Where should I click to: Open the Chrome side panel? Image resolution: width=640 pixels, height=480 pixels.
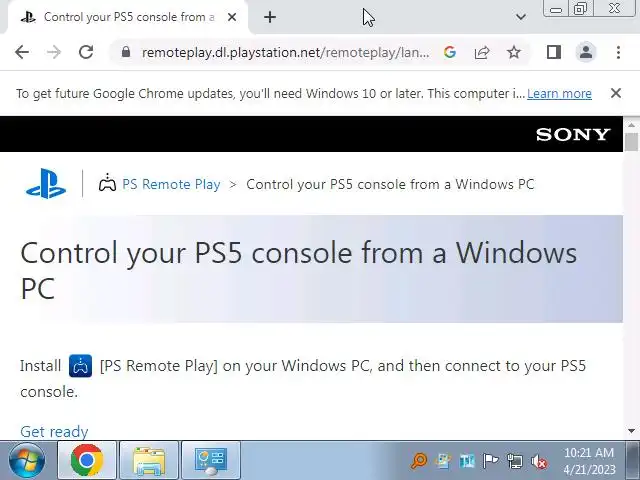[553, 52]
